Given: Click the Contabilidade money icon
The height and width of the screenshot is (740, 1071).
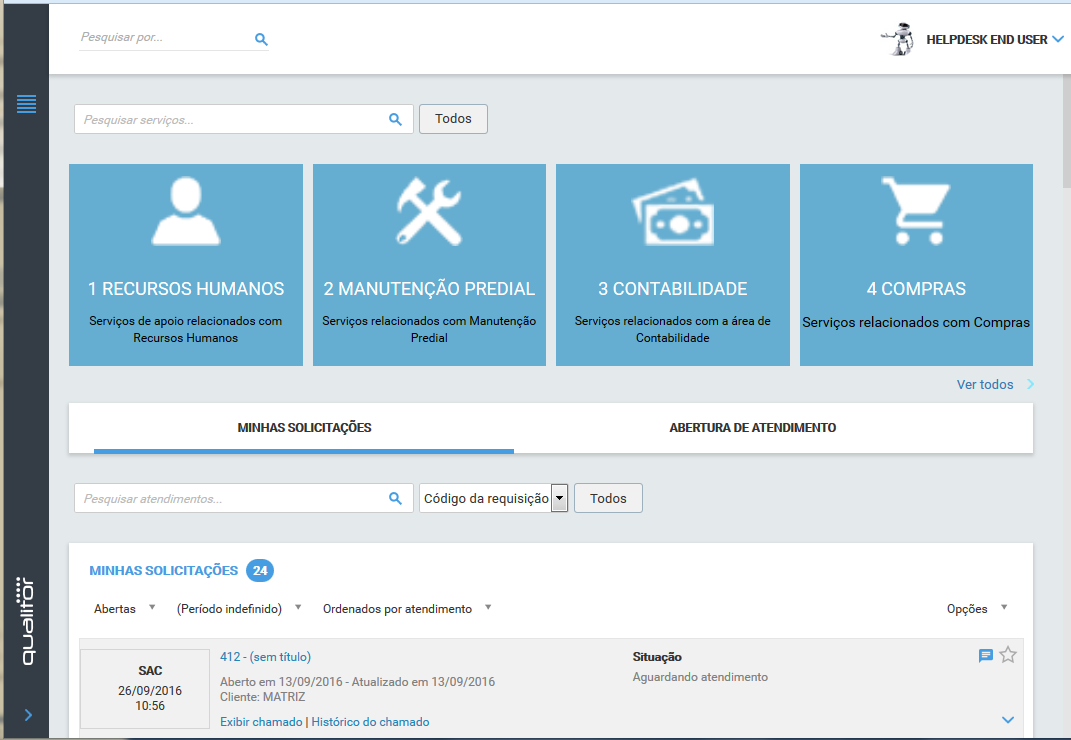Looking at the screenshot, I should 672,212.
